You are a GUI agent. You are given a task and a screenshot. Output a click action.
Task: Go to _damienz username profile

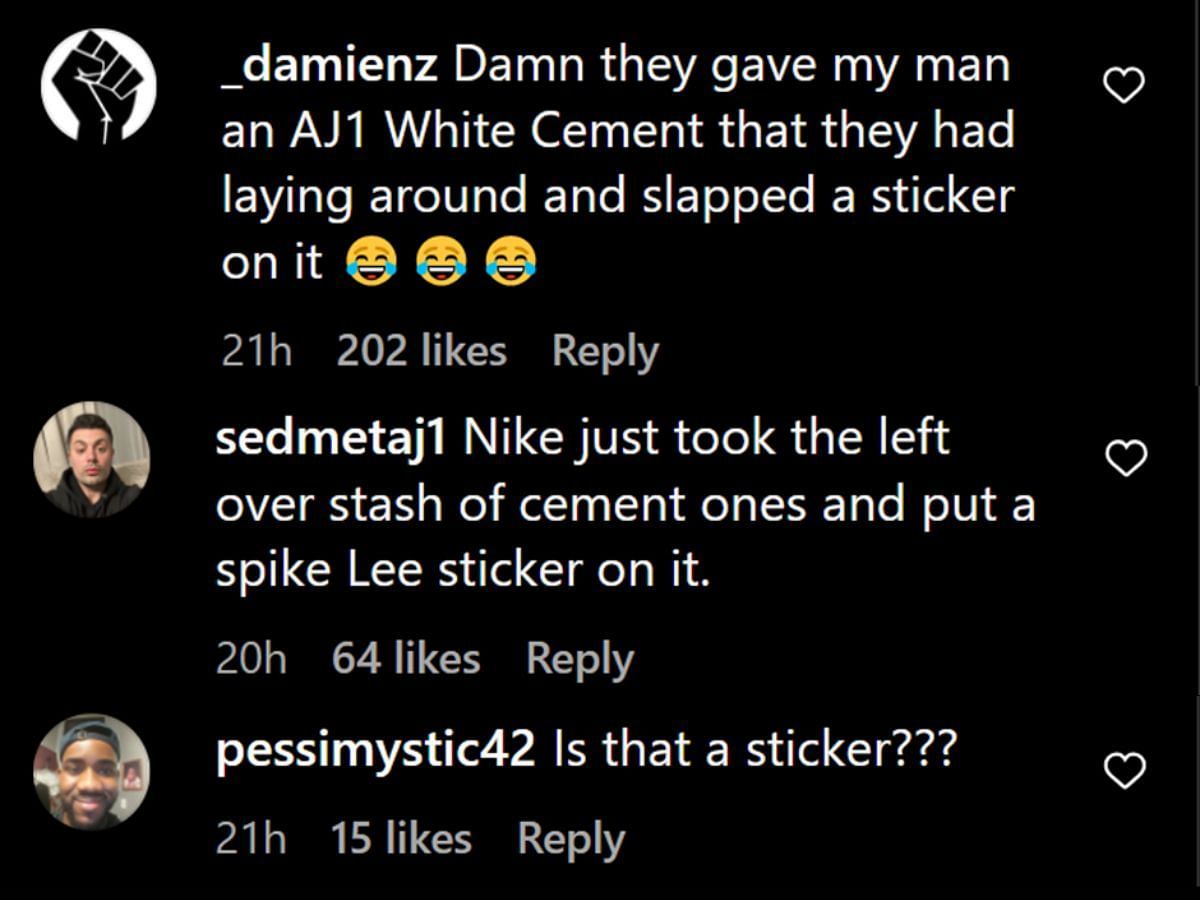pyautogui.click(x=329, y=67)
